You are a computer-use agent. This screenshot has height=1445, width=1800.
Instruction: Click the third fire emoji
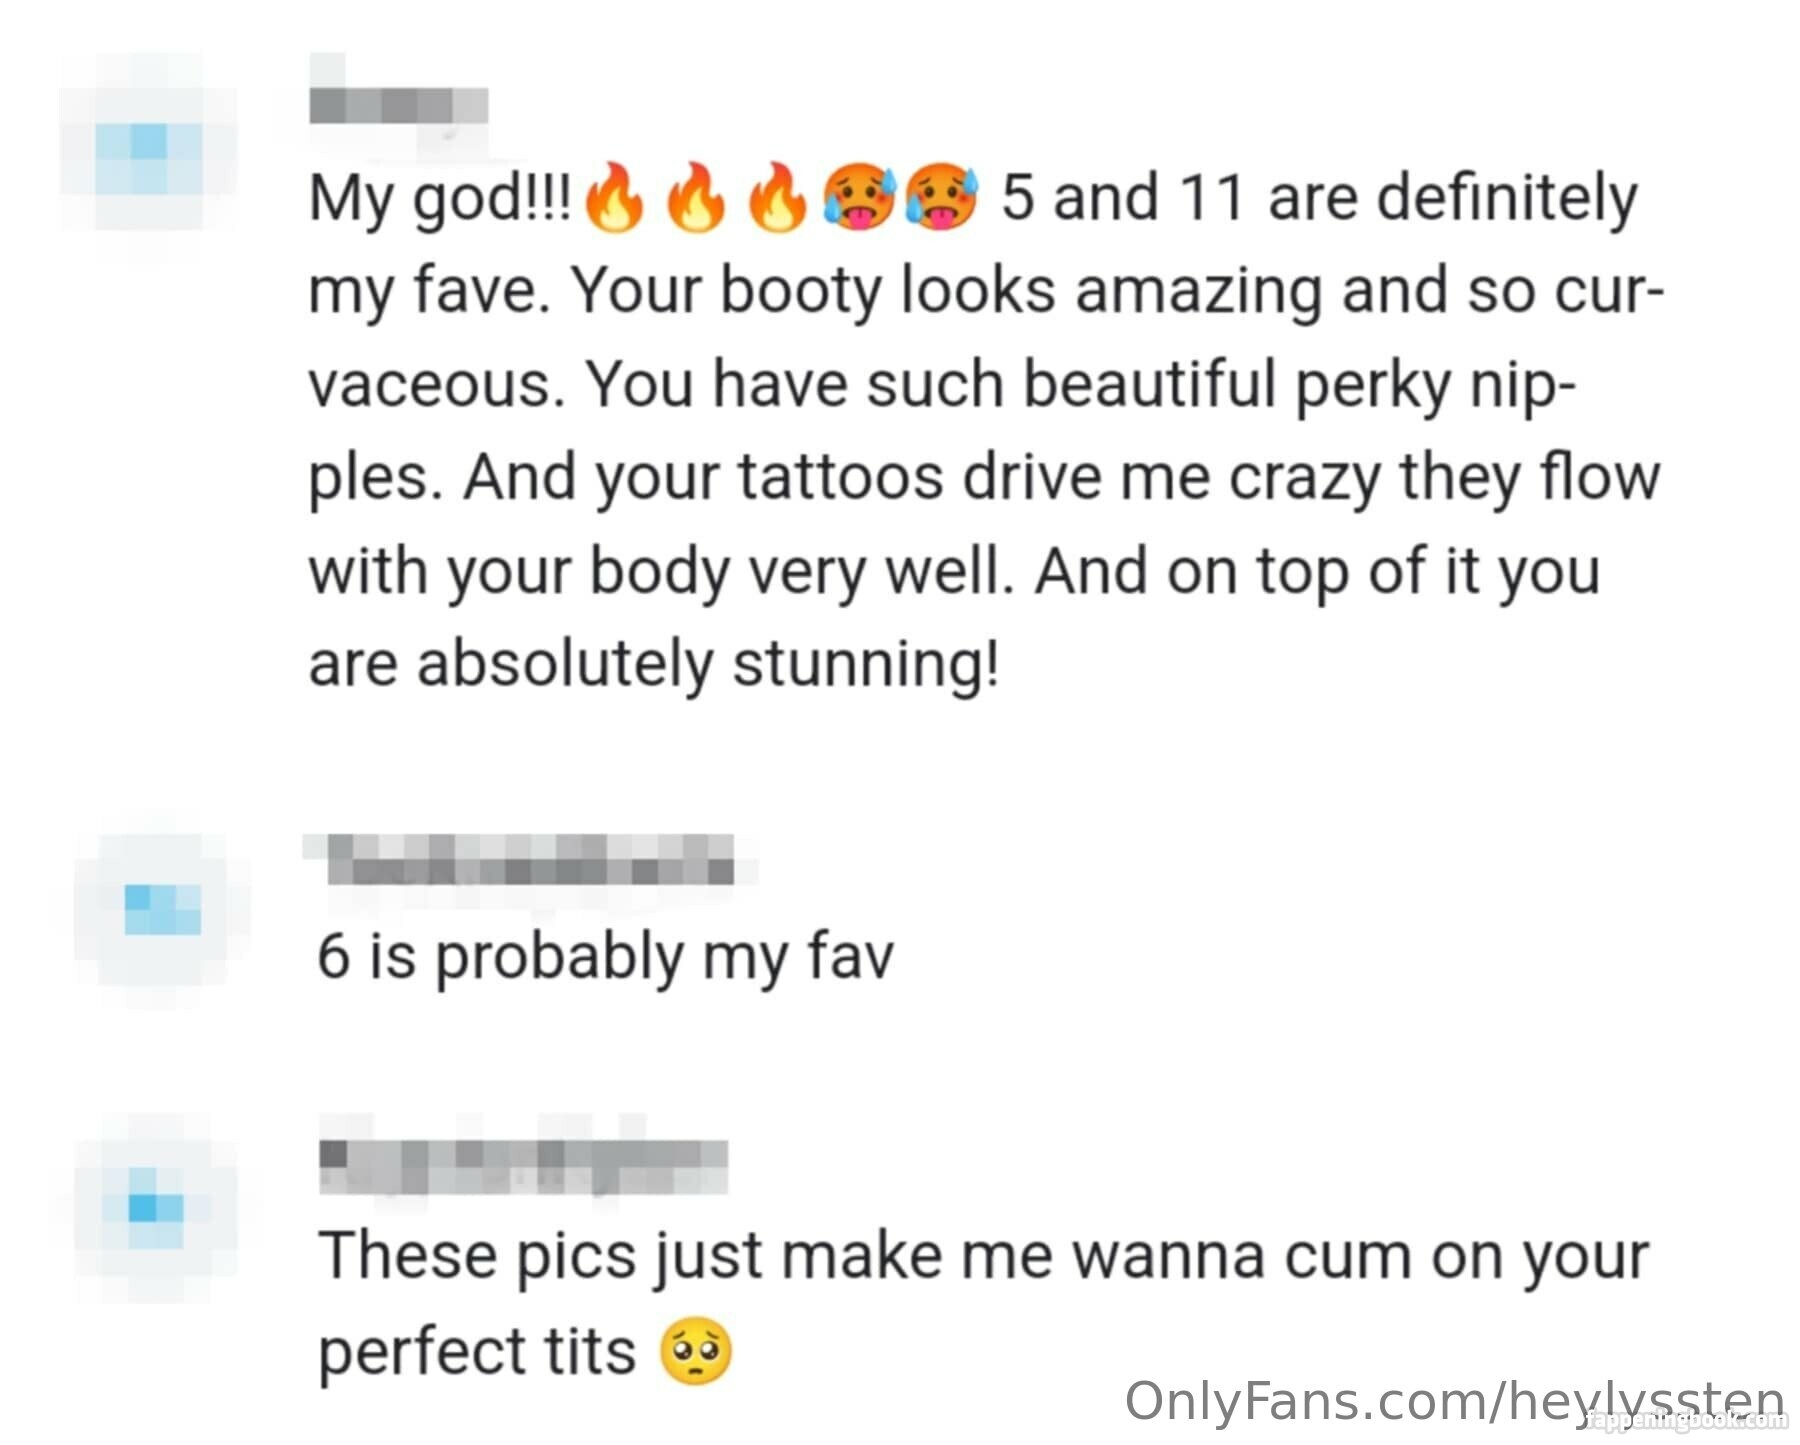tap(777, 198)
